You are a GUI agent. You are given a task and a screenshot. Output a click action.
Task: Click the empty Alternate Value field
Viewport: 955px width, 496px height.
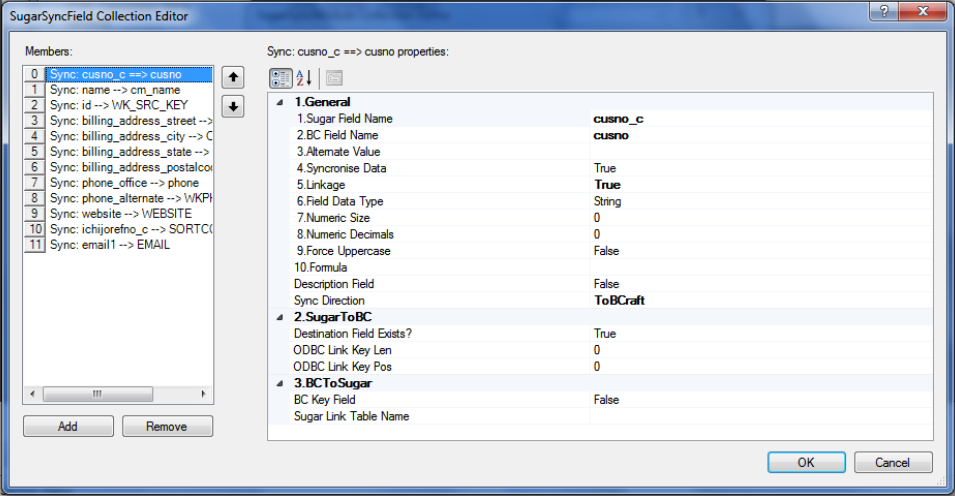(761, 152)
